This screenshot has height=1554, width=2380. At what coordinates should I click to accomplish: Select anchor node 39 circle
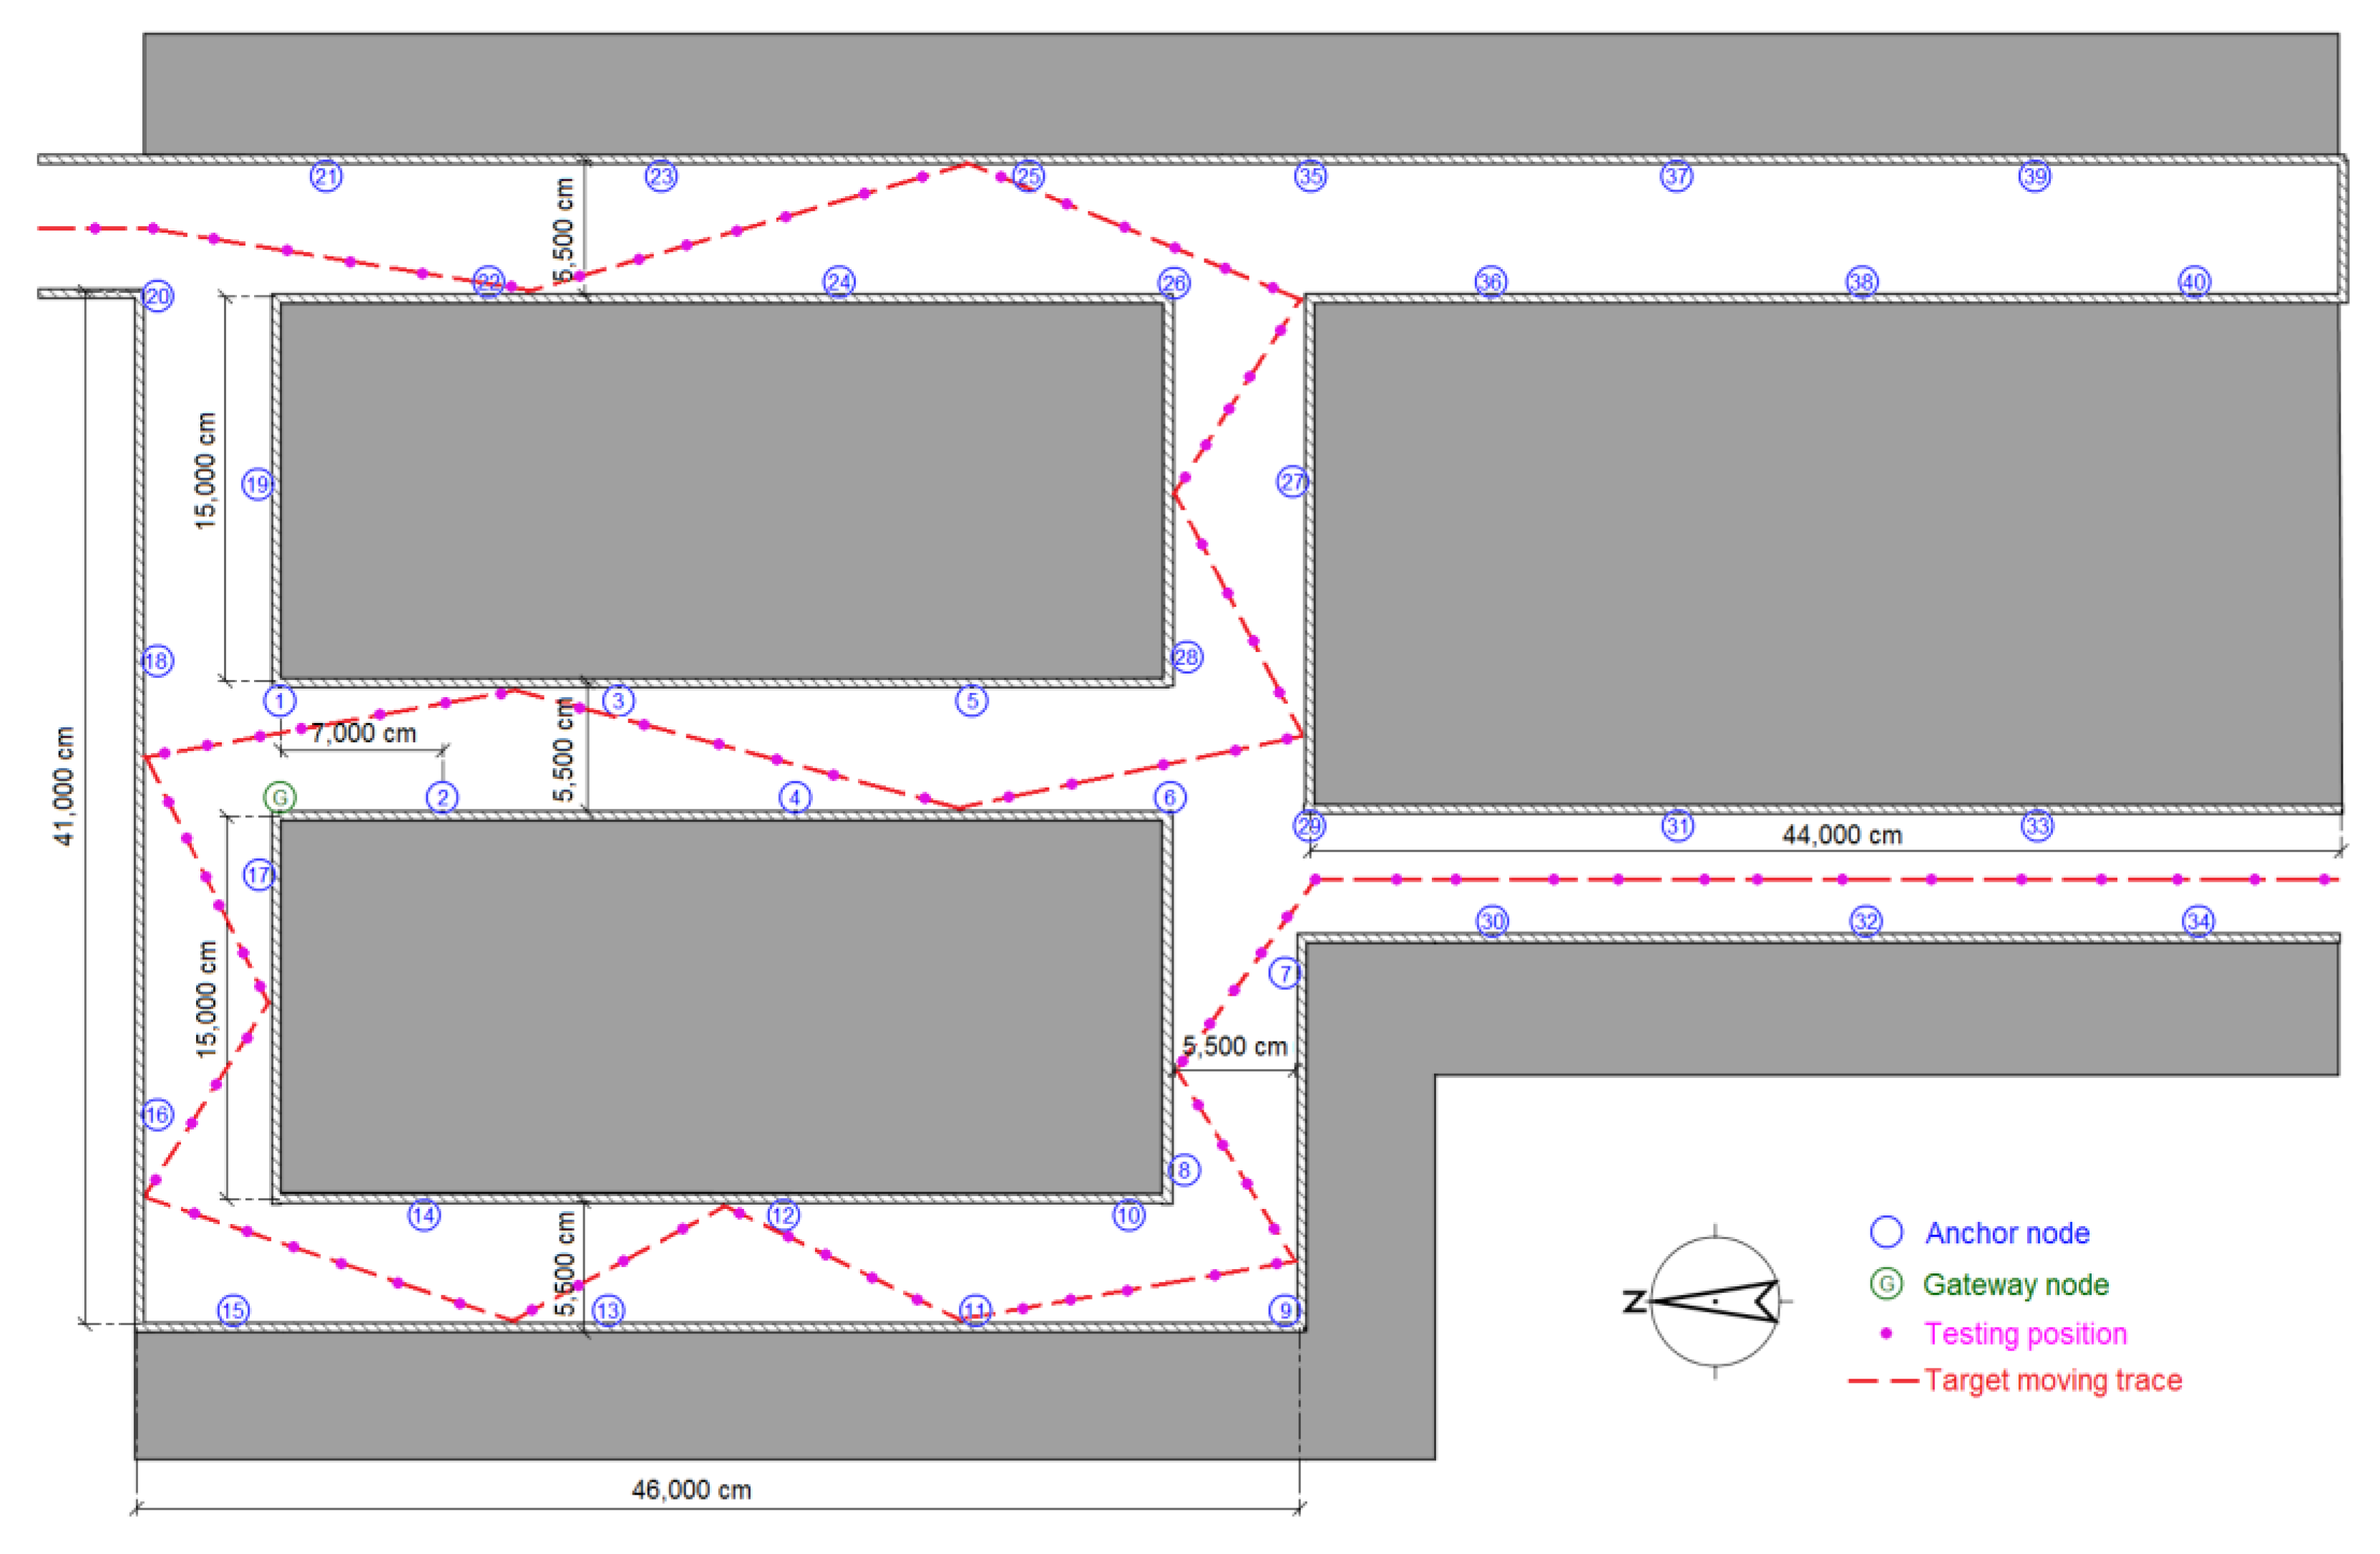tap(2035, 176)
